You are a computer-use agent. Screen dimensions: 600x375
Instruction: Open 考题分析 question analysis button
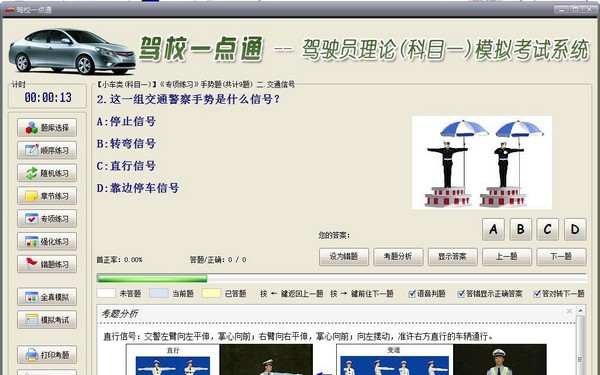pyautogui.click(x=398, y=257)
